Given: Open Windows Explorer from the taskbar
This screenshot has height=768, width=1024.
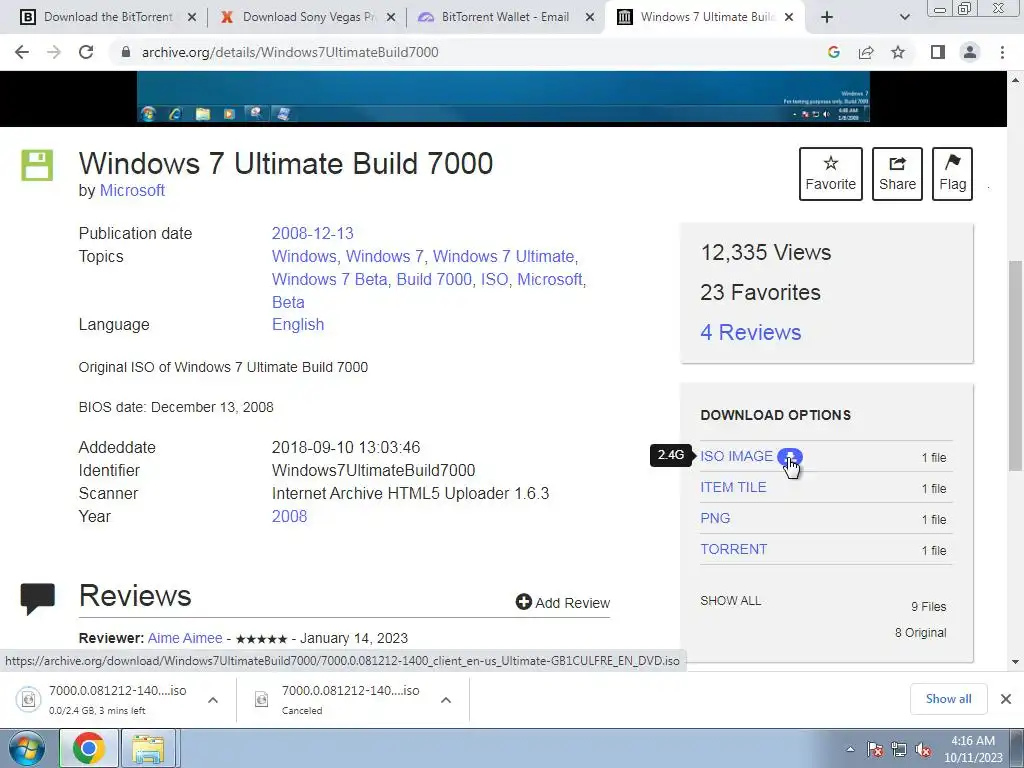Looking at the screenshot, I should point(148,748).
